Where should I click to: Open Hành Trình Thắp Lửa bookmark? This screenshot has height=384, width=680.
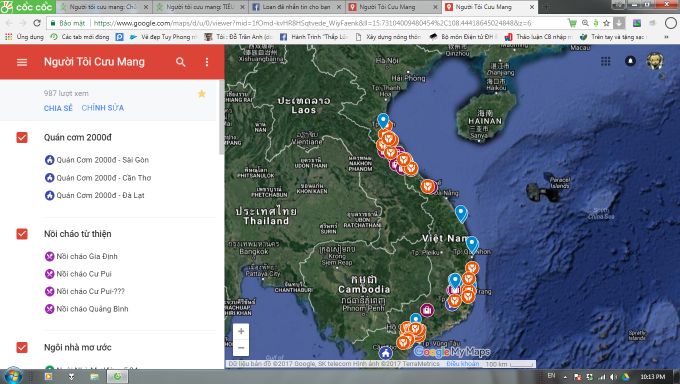pos(314,37)
